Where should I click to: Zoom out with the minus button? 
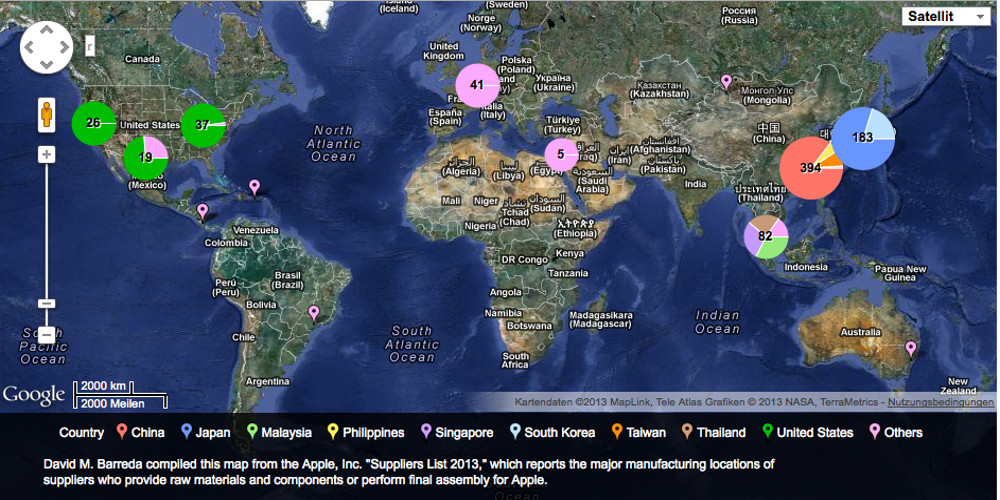click(47, 335)
